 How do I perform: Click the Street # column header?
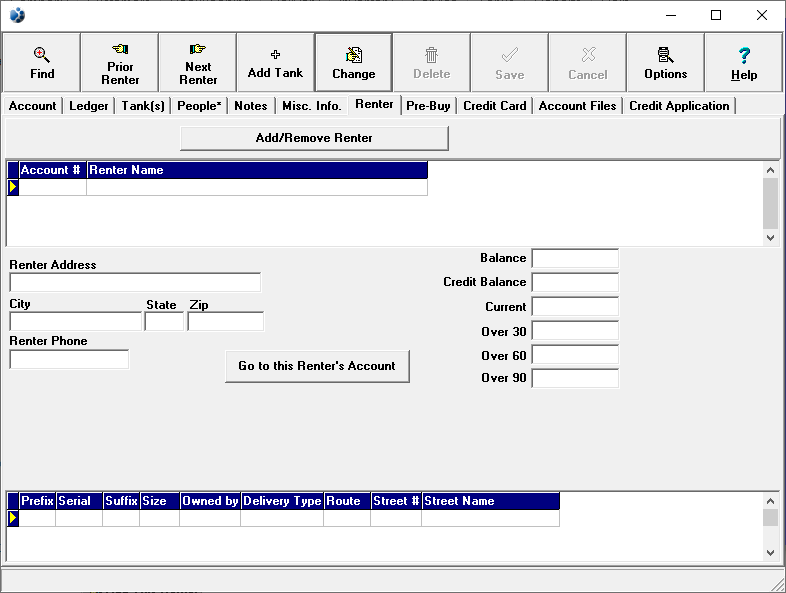pyautogui.click(x=397, y=501)
